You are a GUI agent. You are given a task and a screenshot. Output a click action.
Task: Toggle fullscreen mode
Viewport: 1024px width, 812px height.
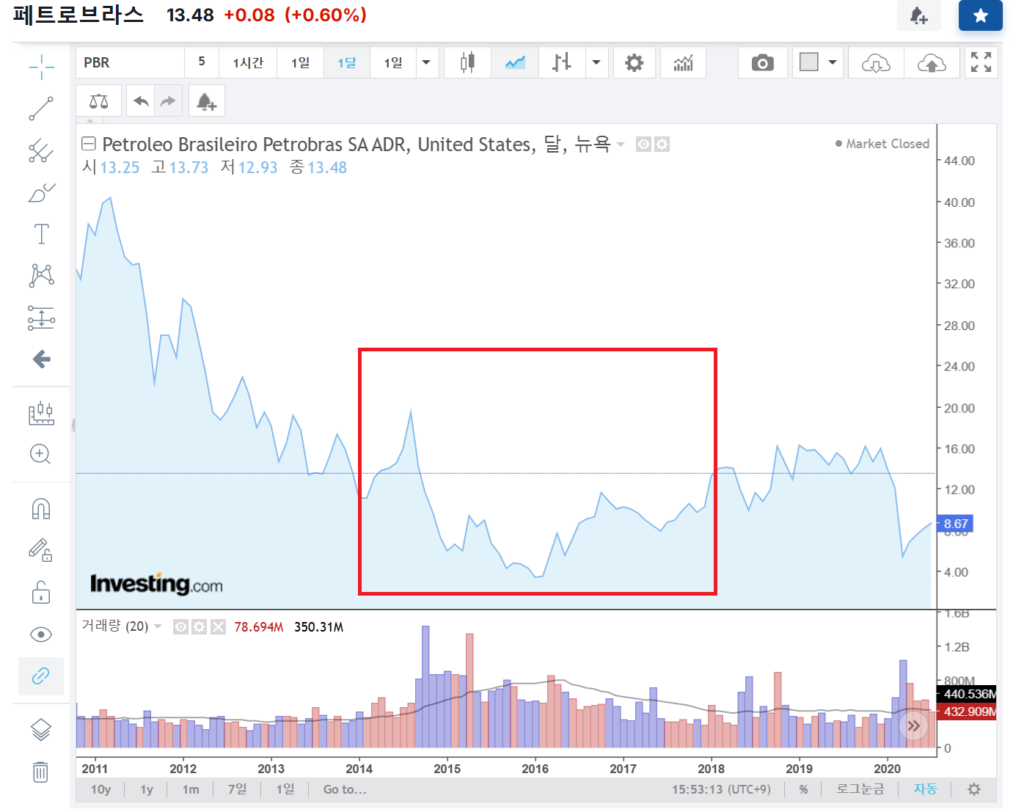point(981,63)
